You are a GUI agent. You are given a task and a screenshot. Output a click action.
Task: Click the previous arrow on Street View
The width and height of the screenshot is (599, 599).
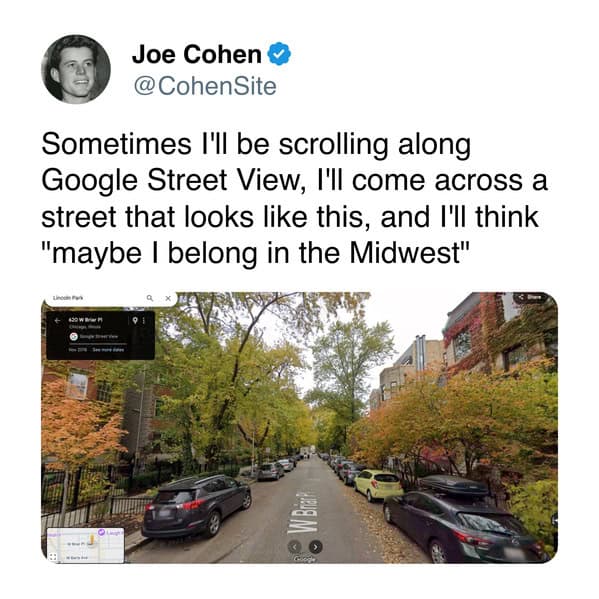pyautogui.click(x=294, y=547)
